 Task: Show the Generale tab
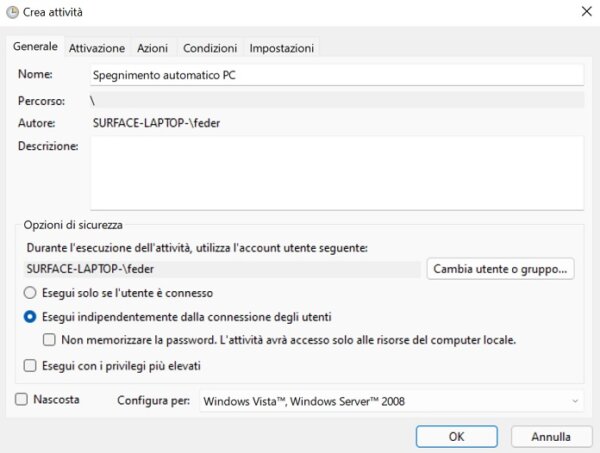pyautogui.click(x=35, y=46)
